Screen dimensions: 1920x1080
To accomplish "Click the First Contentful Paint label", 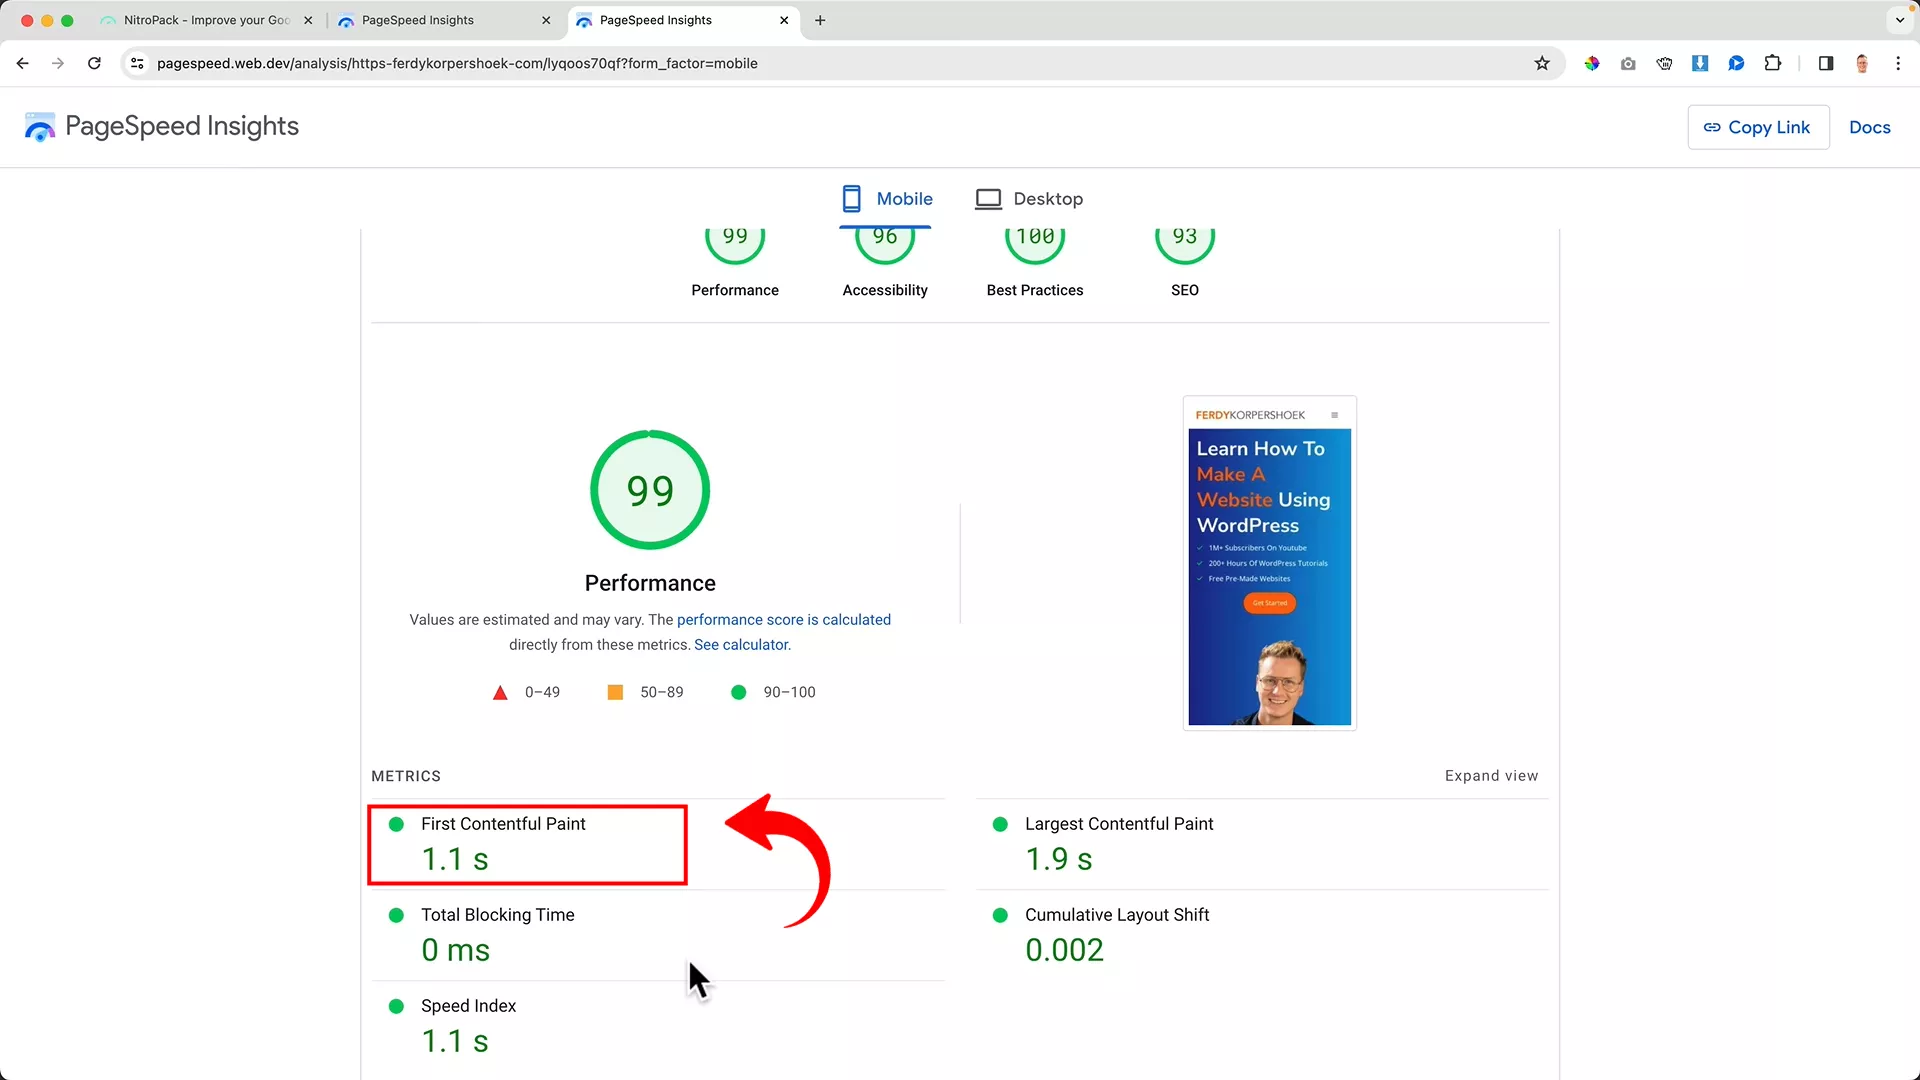I will point(503,824).
